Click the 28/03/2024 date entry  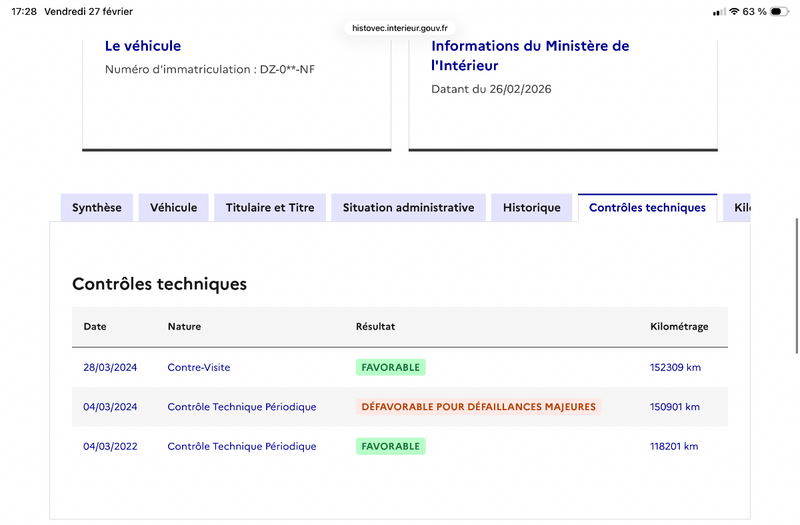point(110,367)
